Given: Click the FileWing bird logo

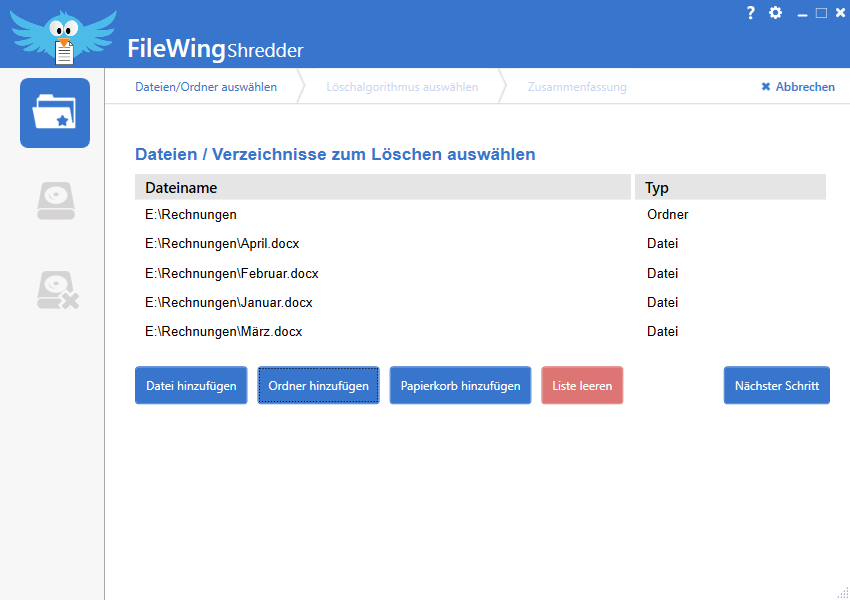Looking at the screenshot, I should click(x=64, y=36).
